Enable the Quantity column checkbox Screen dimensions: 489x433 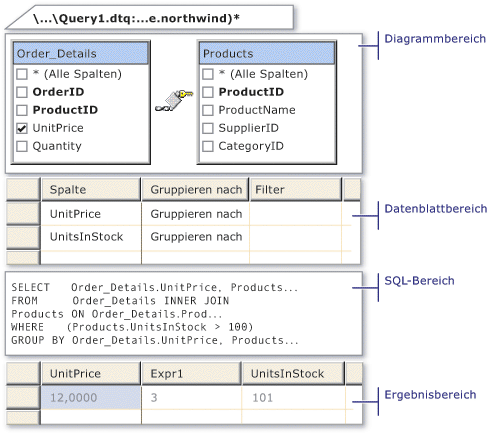coord(22,146)
